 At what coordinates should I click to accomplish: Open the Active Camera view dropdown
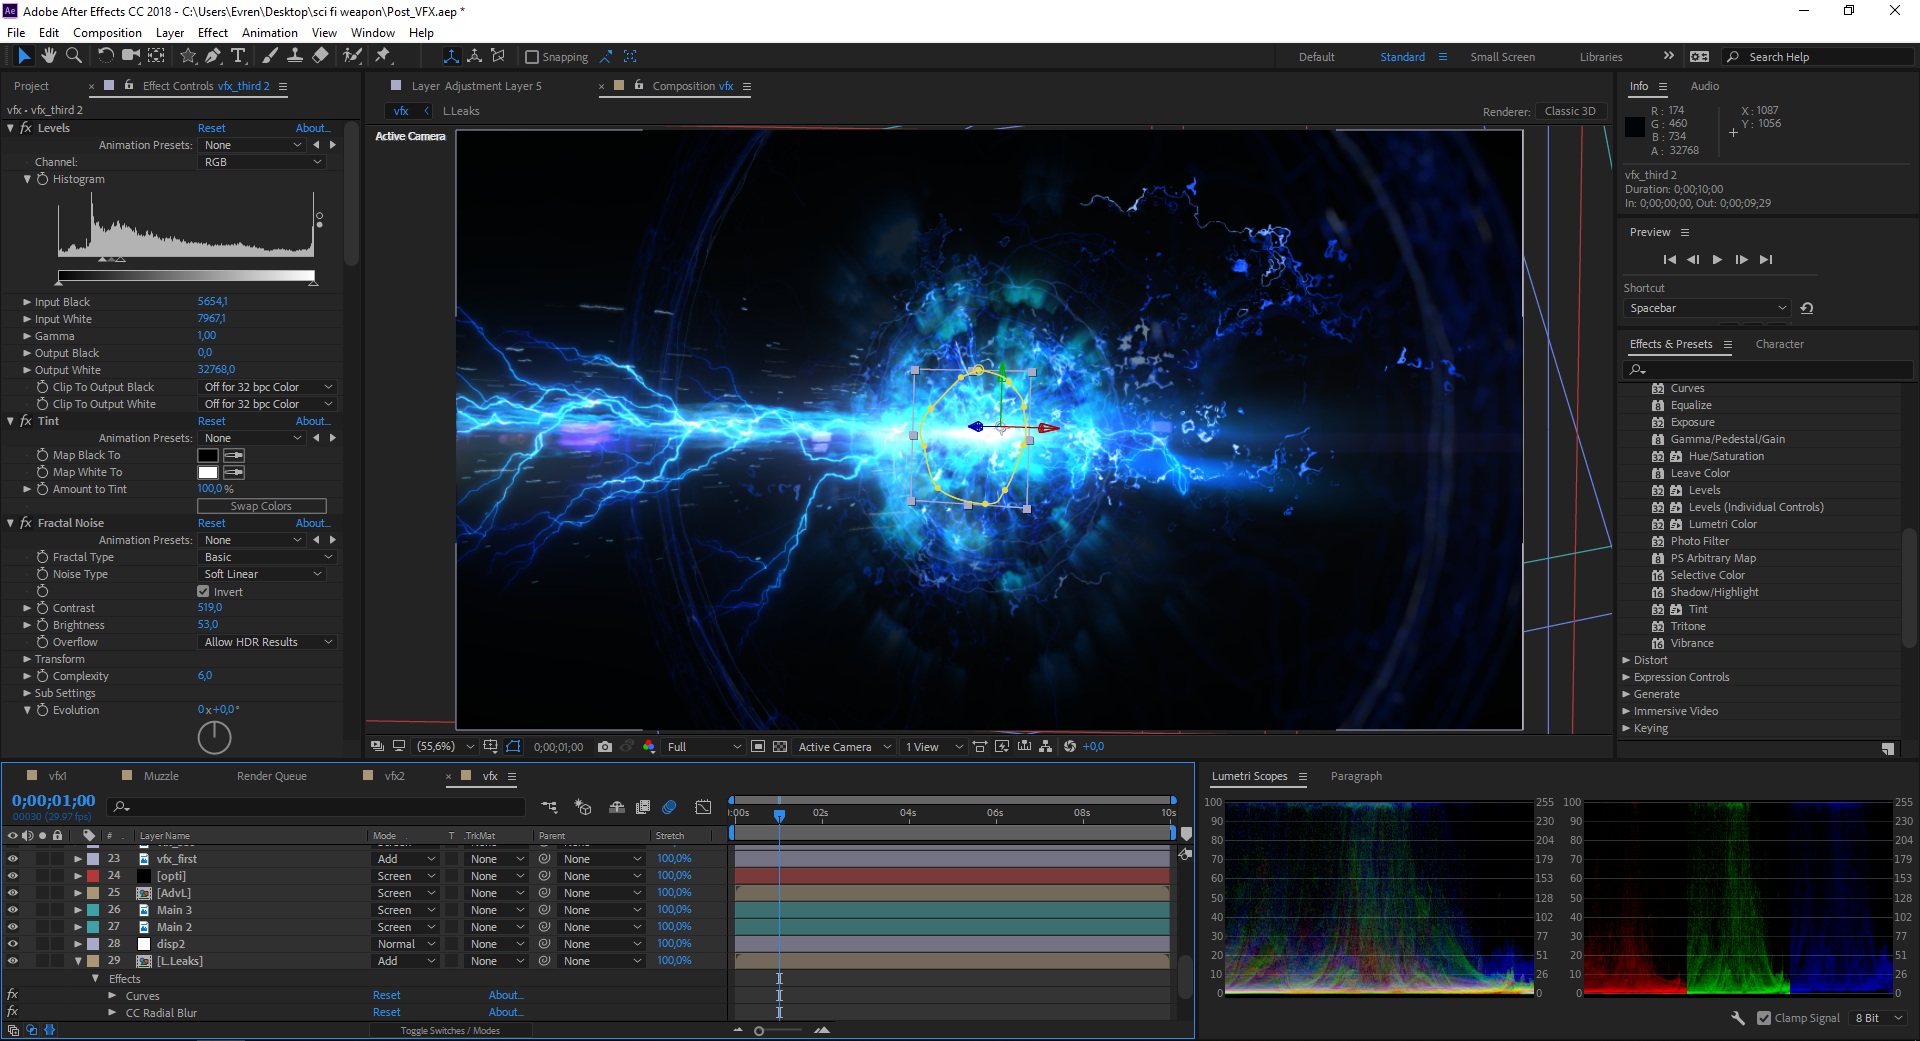click(x=844, y=747)
